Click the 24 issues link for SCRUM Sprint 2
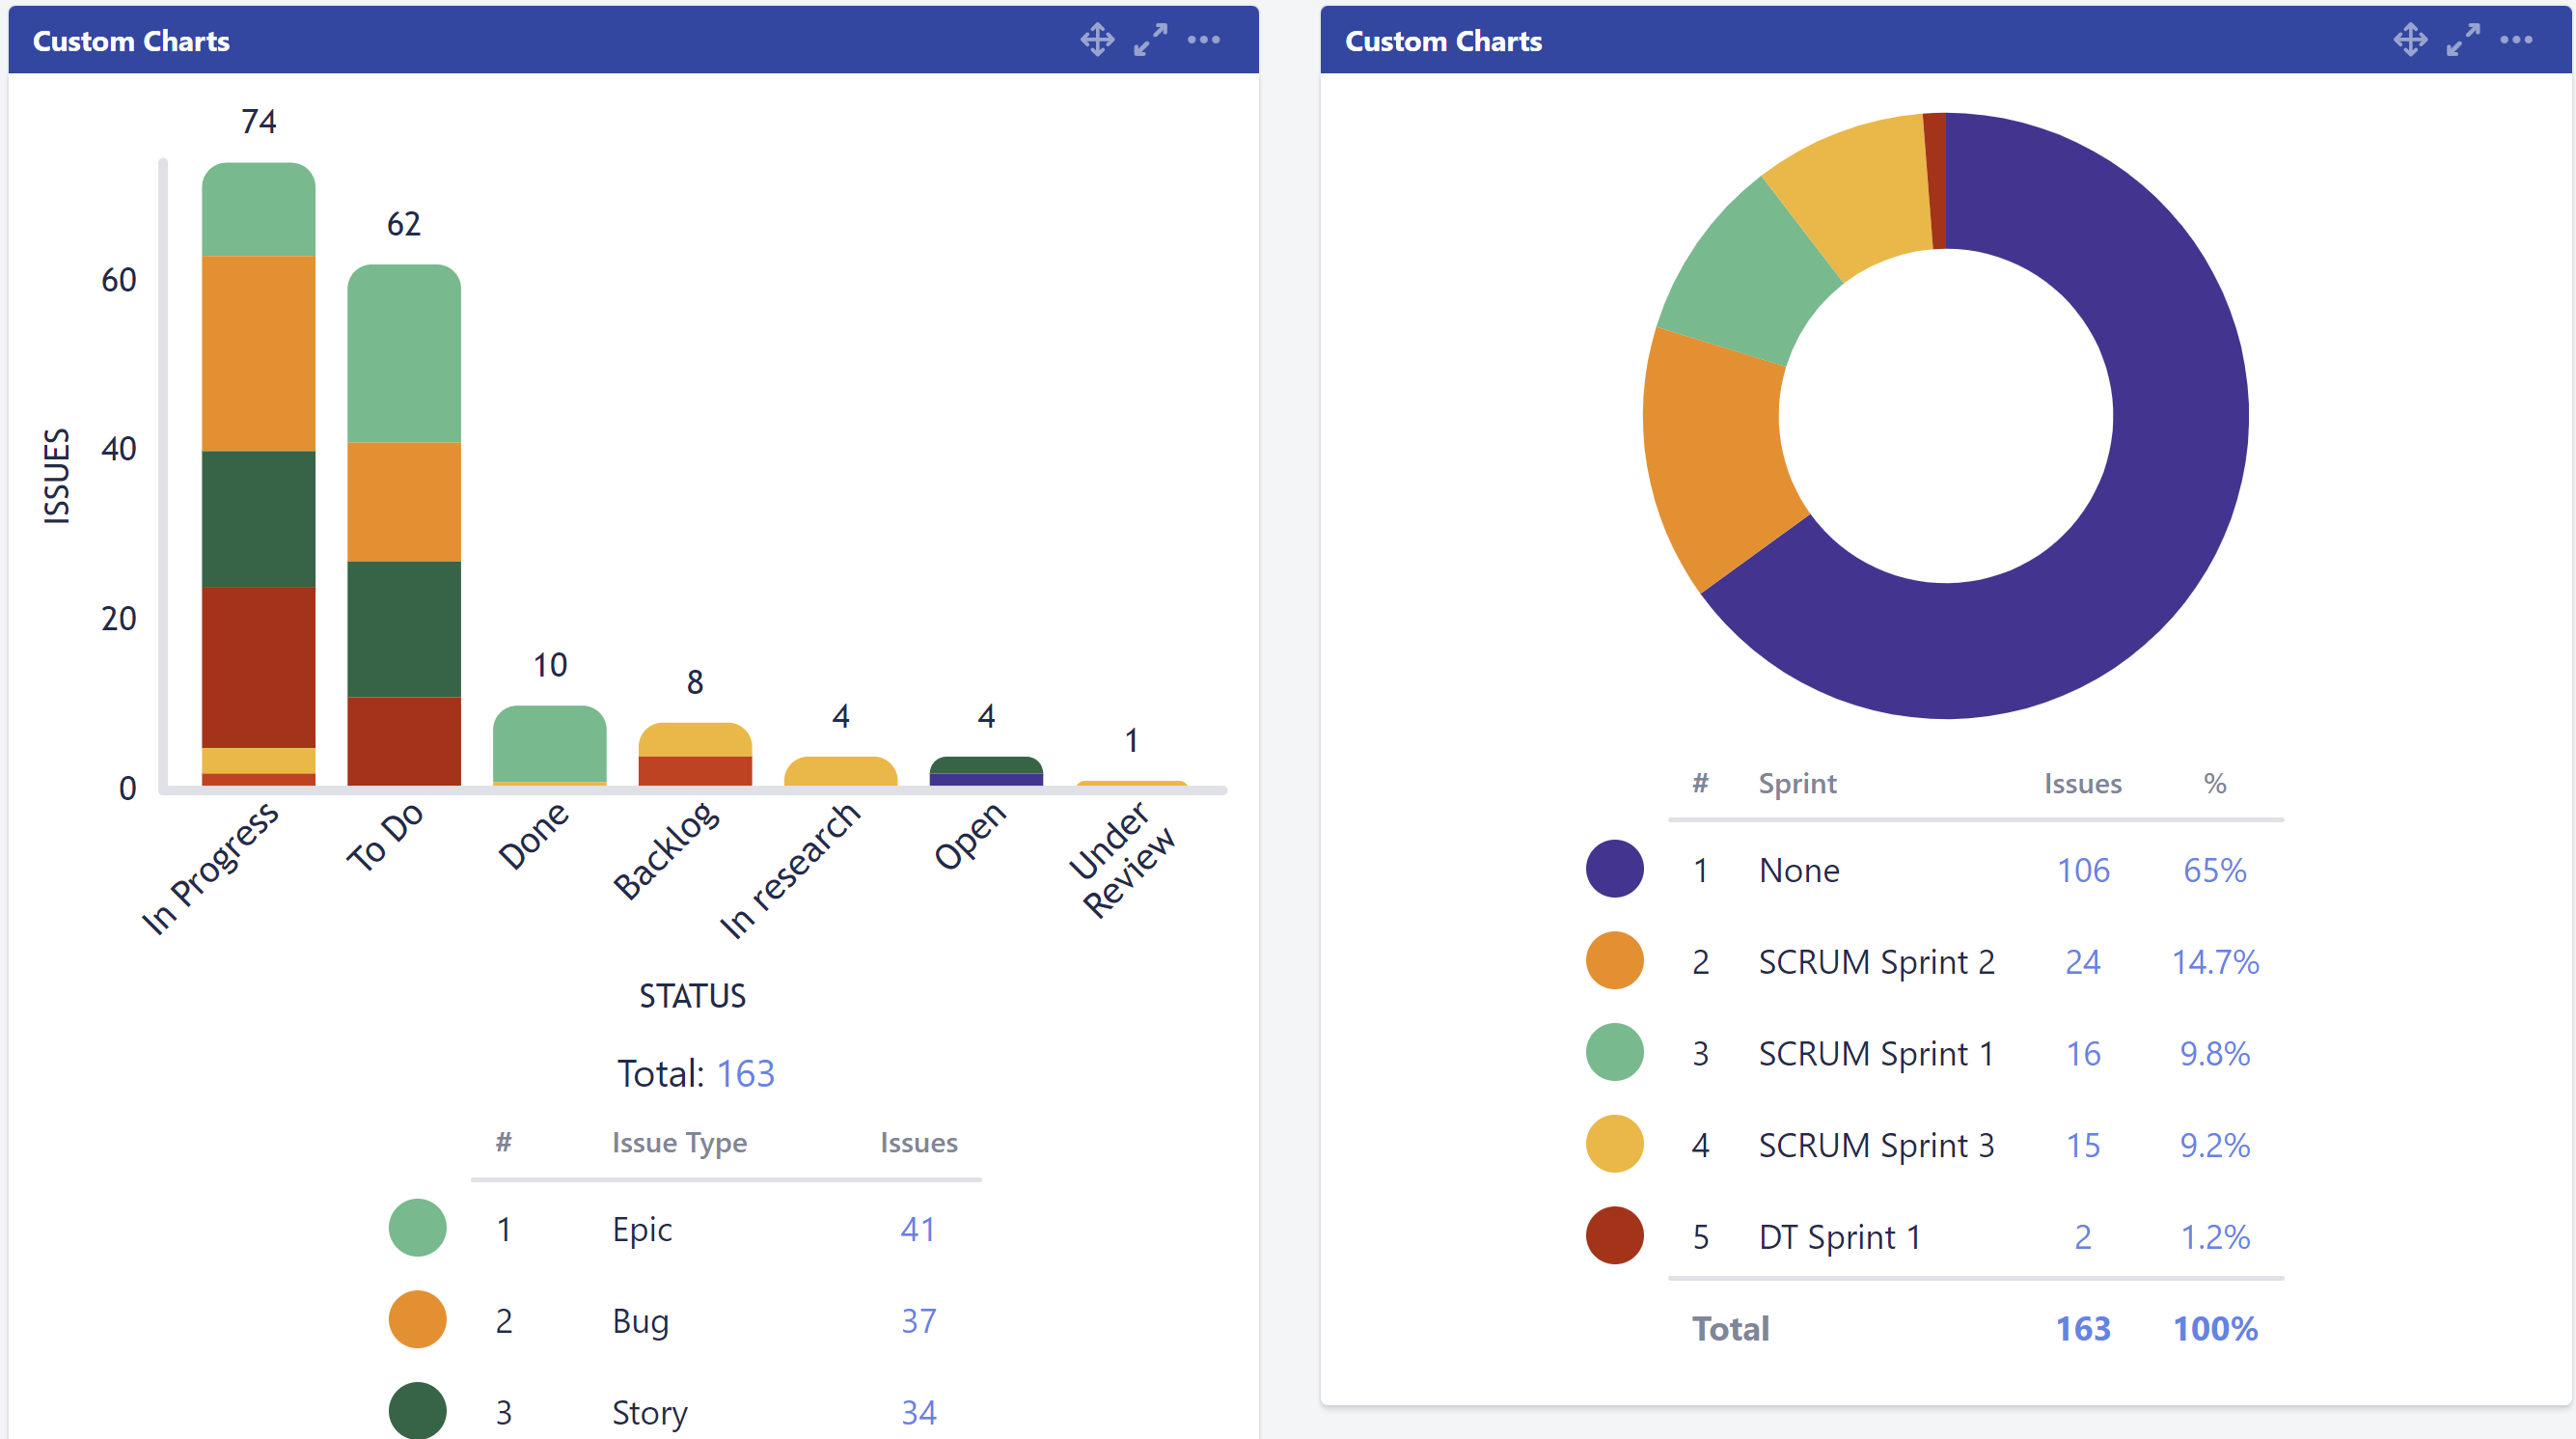2576x1439 pixels. coord(2083,962)
